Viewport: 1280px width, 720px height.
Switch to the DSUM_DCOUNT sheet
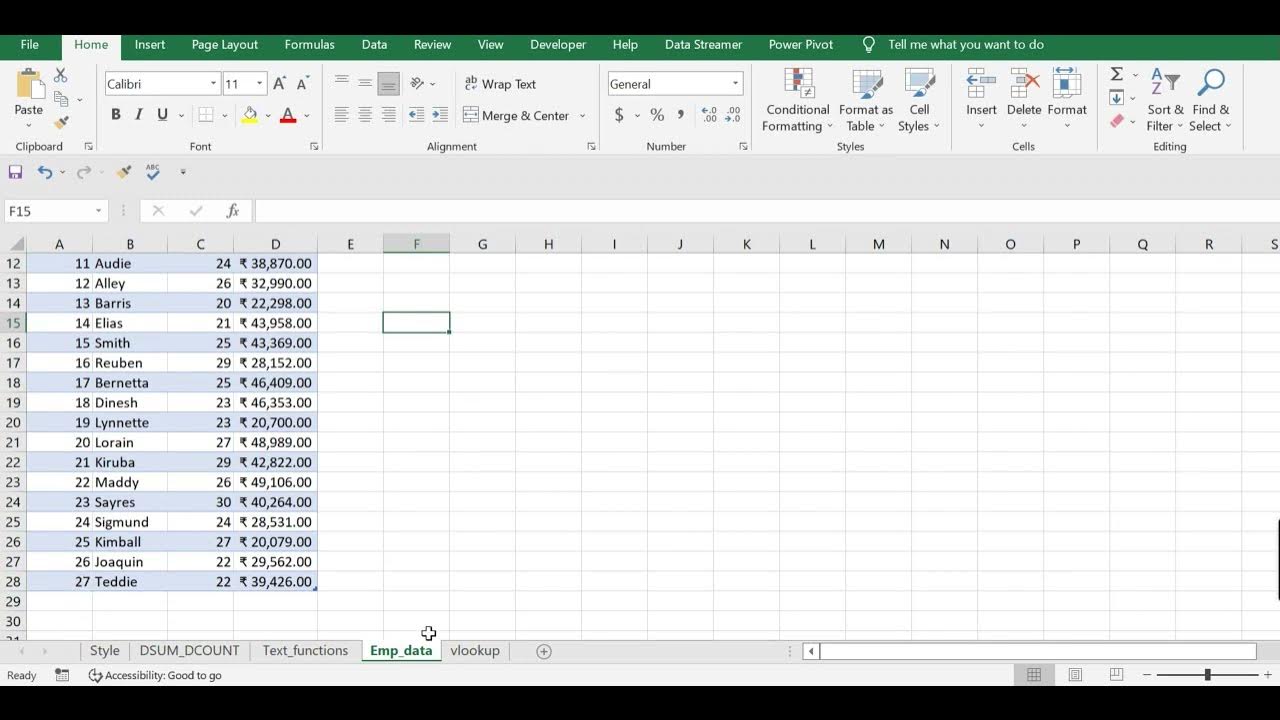(x=190, y=651)
